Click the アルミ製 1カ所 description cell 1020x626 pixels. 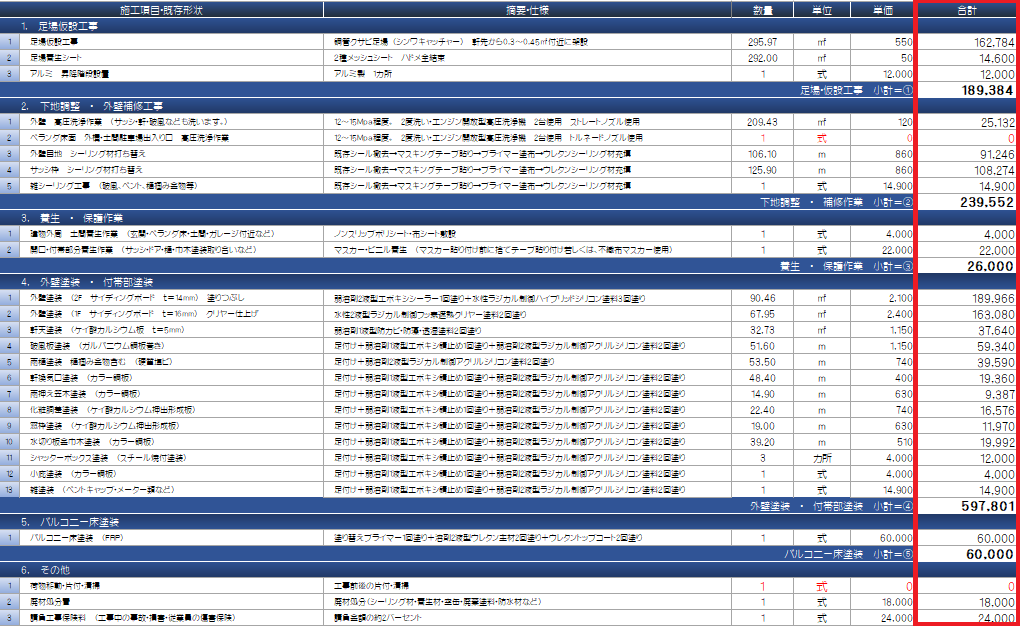click(x=528, y=74)
